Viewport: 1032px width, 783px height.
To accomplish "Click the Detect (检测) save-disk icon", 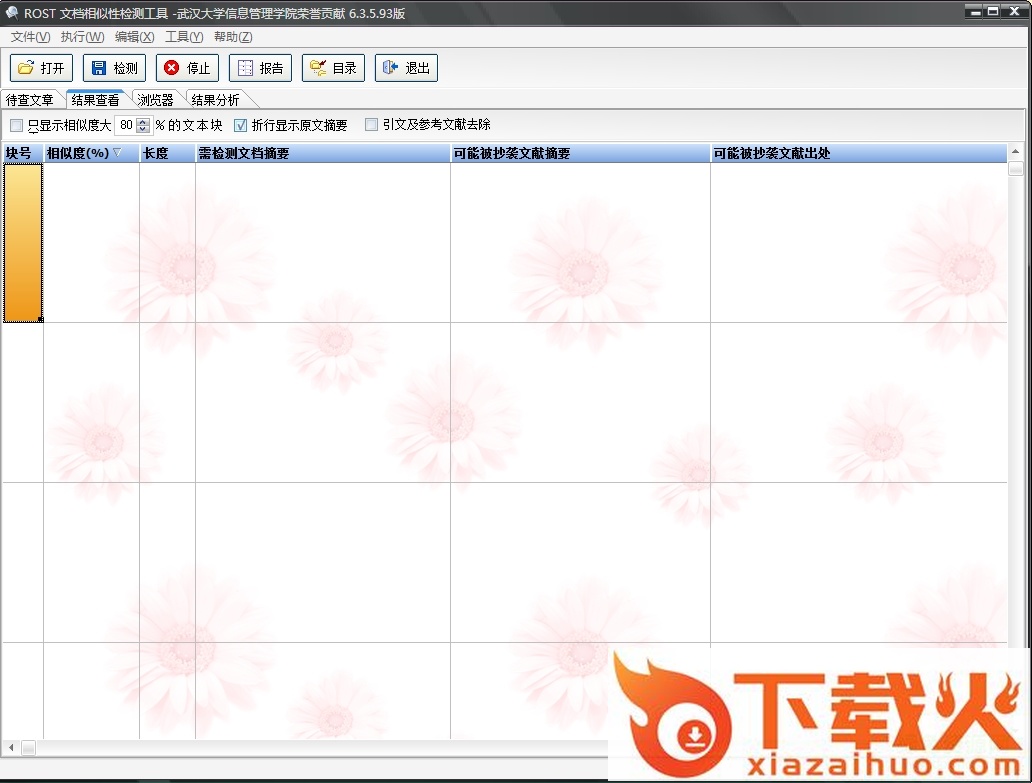I will coord(99,68).
